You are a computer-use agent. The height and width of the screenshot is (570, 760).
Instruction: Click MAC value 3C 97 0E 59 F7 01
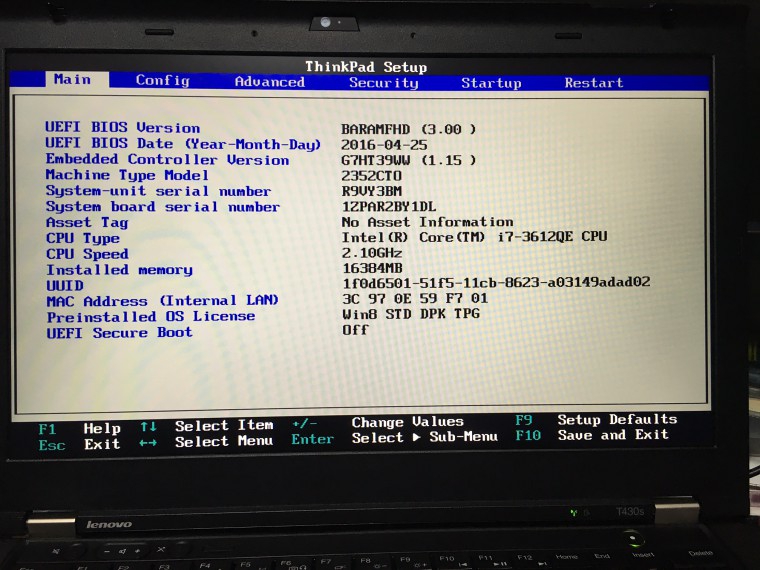pos(415,299)
